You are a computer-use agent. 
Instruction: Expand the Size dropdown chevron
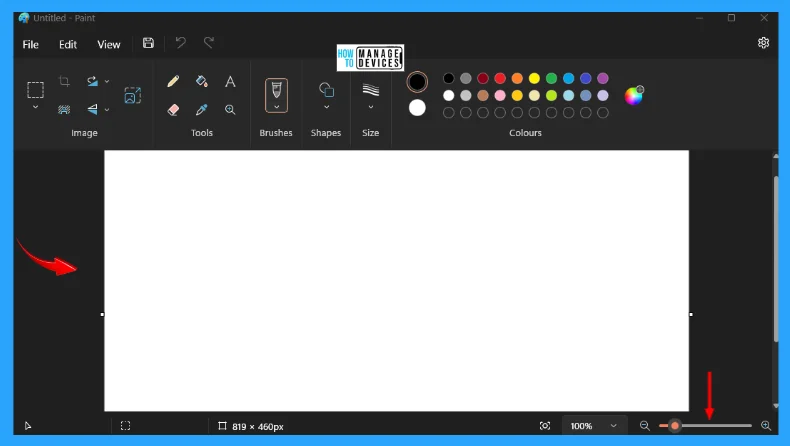point(371,107)
